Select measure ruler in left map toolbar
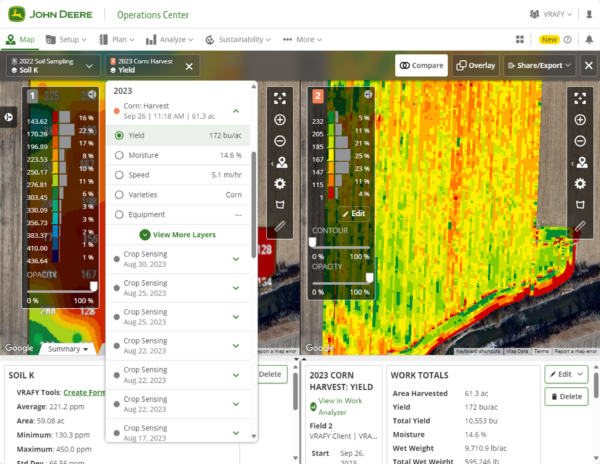600x464 pixels. (x=280, y=226)
